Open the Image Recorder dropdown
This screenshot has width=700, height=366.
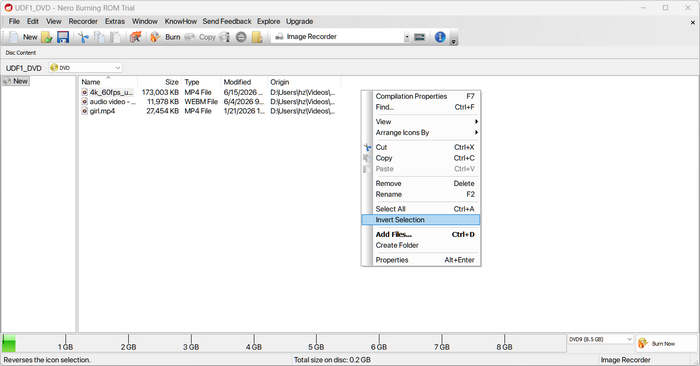406,37
